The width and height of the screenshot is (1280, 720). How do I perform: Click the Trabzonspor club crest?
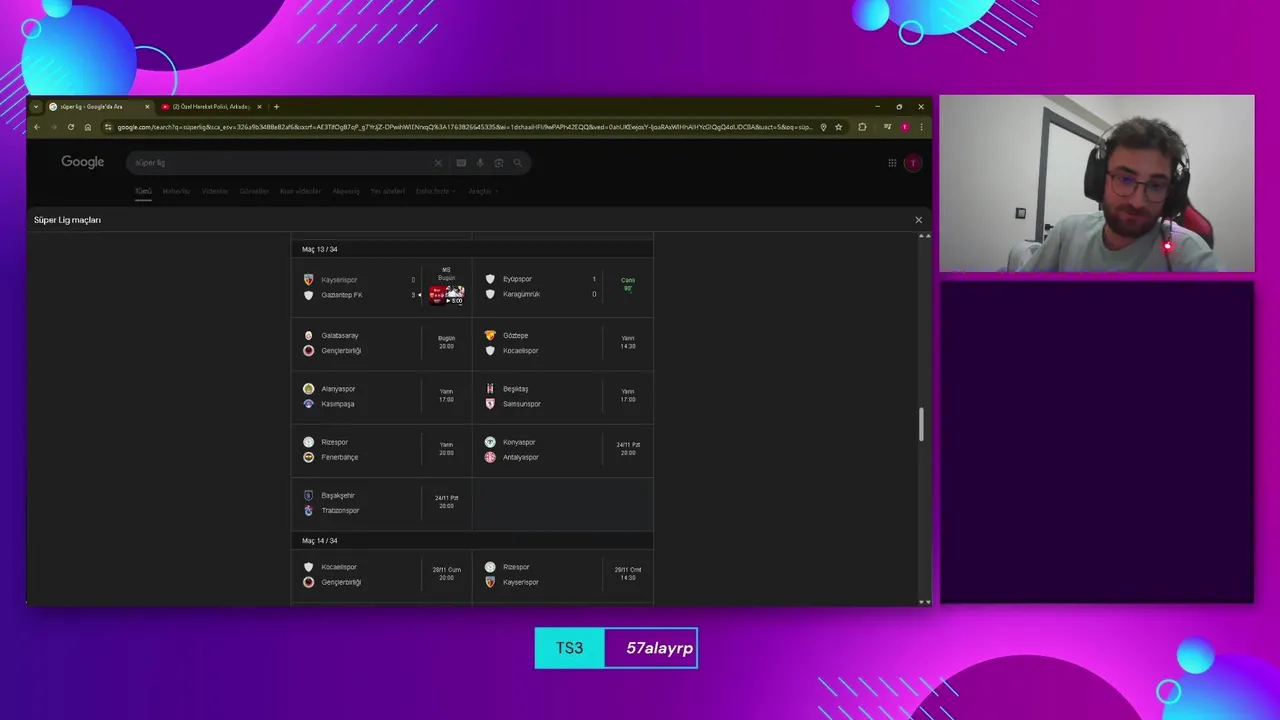coord(308,510)
